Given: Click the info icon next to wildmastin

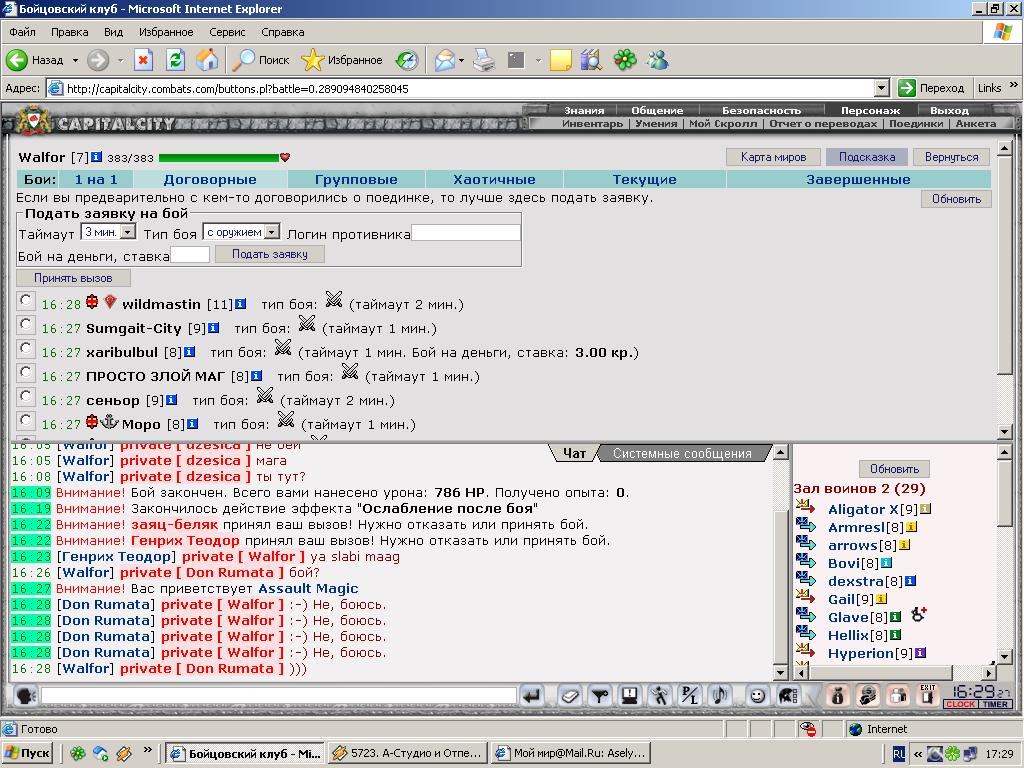Looking at the screenshot, I should click(x=240, y=304).
